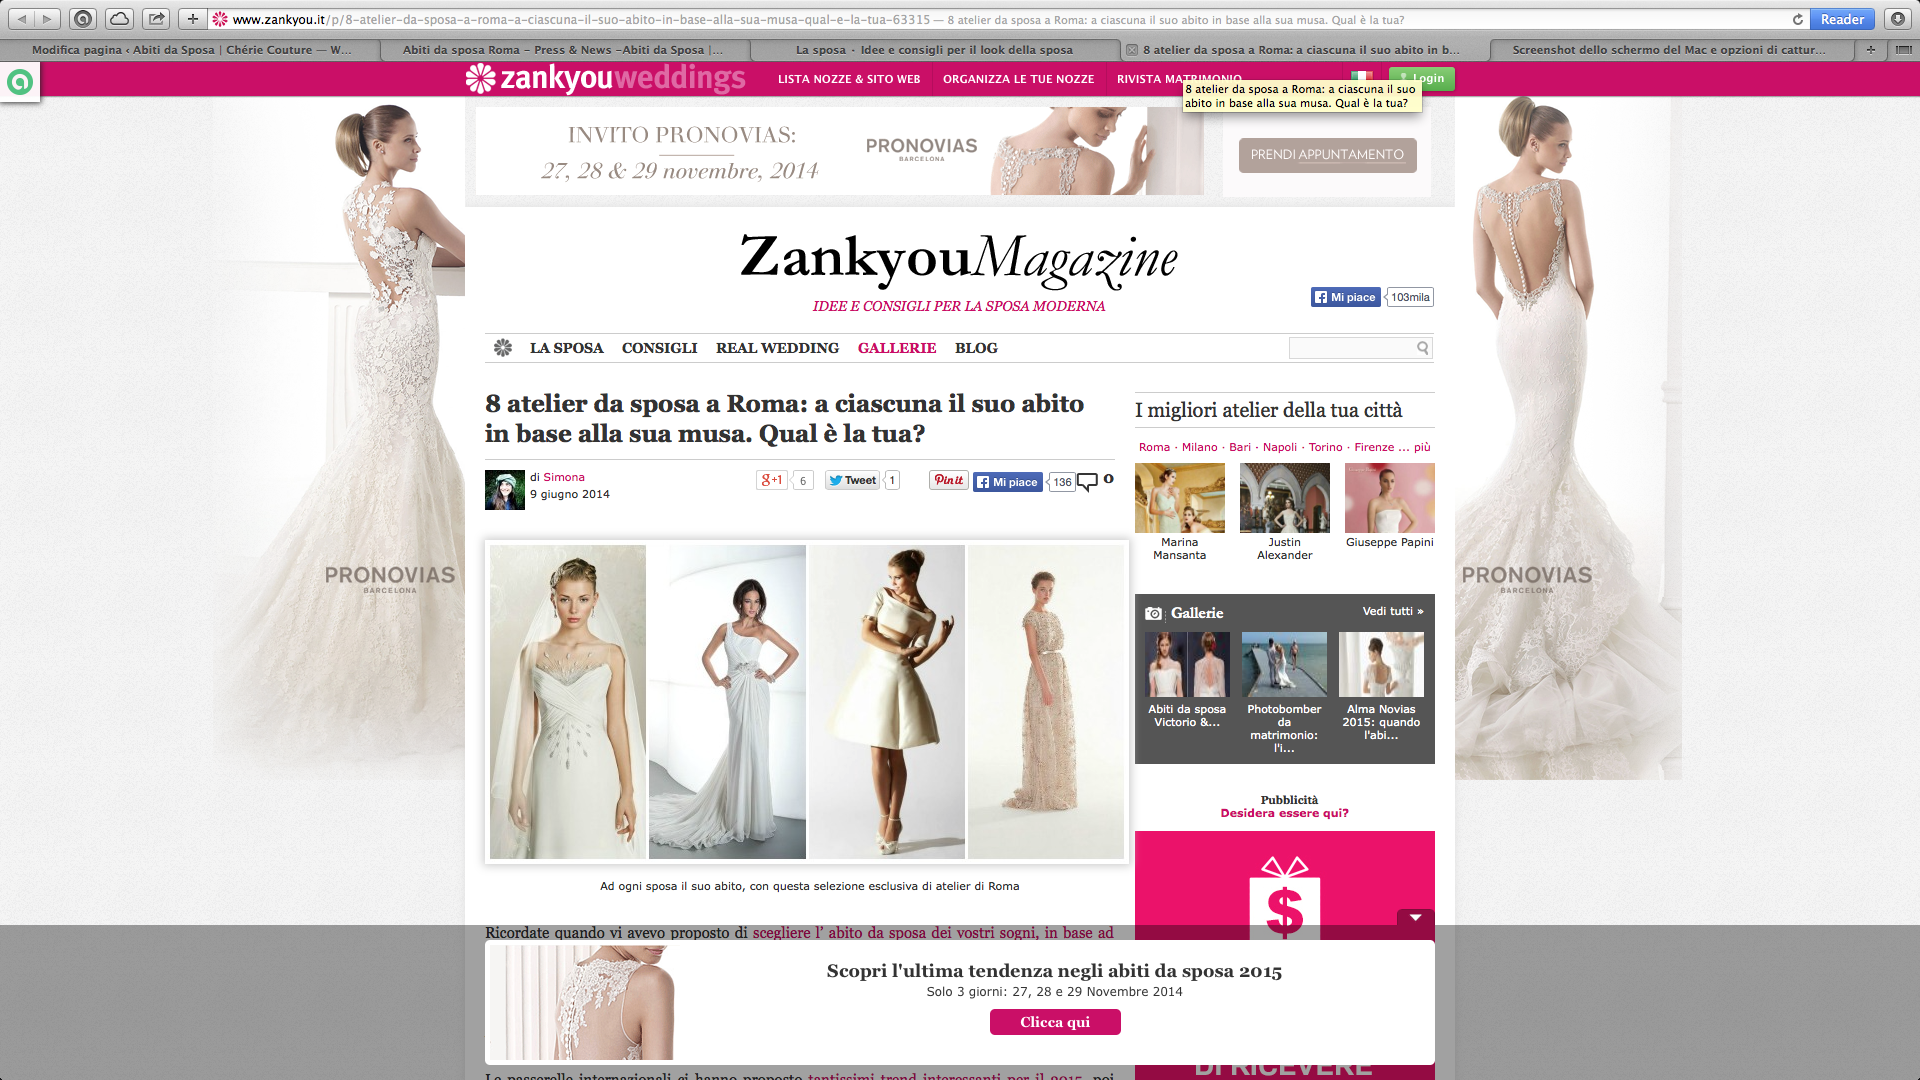Click the Tweet button
The height and width of the screenshot is (1080, 1920).
pyautogui.click(x=852, y=480)
